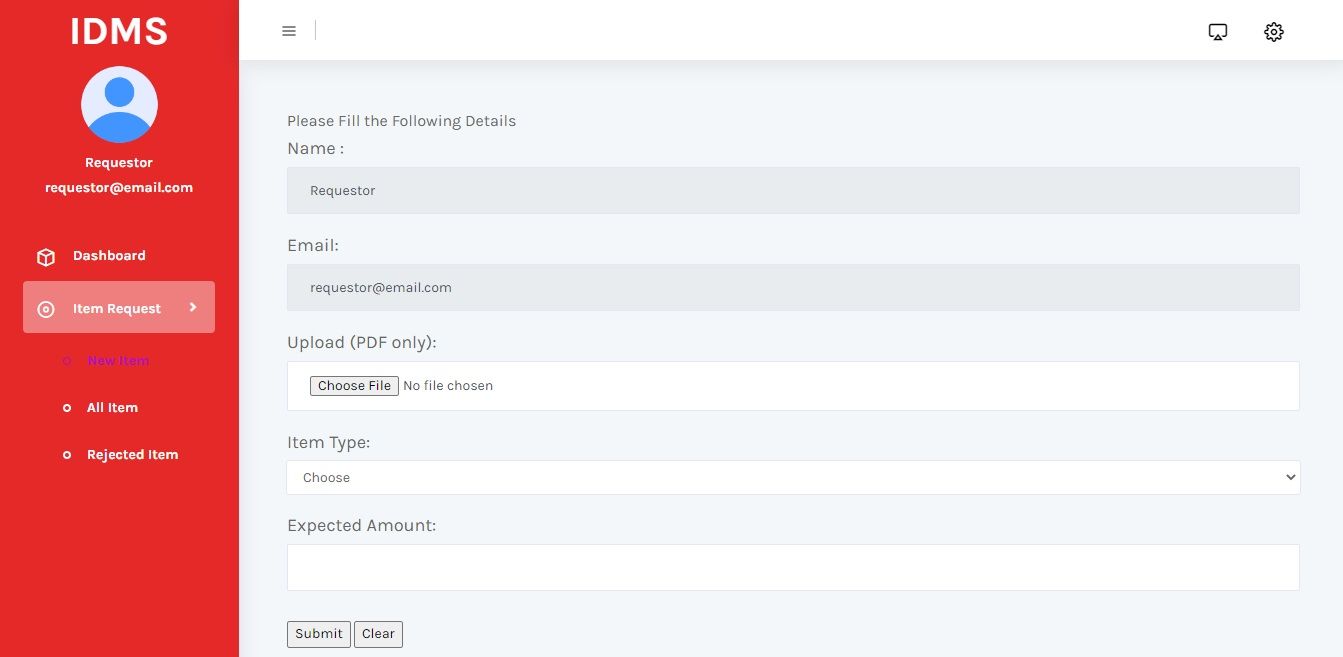Go to All Item submenu
Viewport: 1343px width, 657px height.
pos(112,408)
